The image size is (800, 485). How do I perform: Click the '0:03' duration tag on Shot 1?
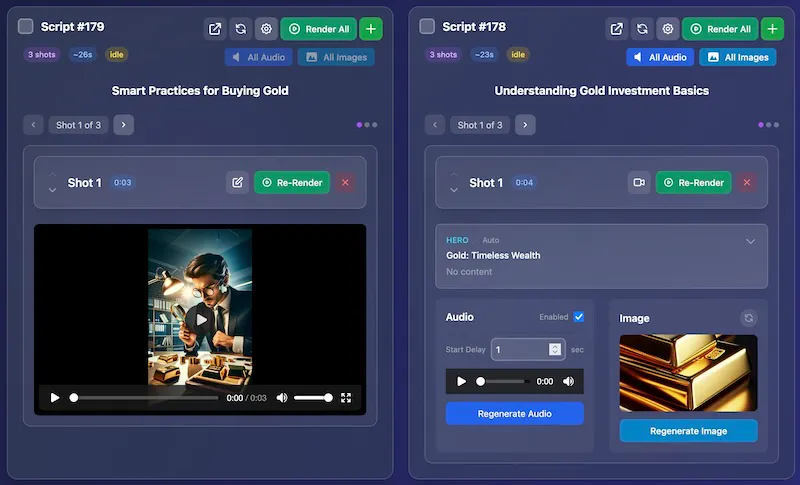coord(122,183)
